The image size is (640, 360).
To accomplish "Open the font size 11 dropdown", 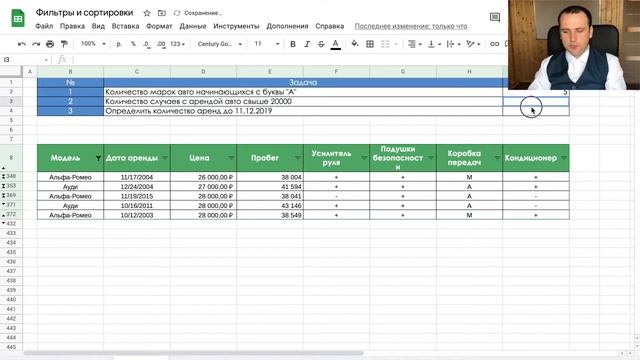I will point(267,44).
